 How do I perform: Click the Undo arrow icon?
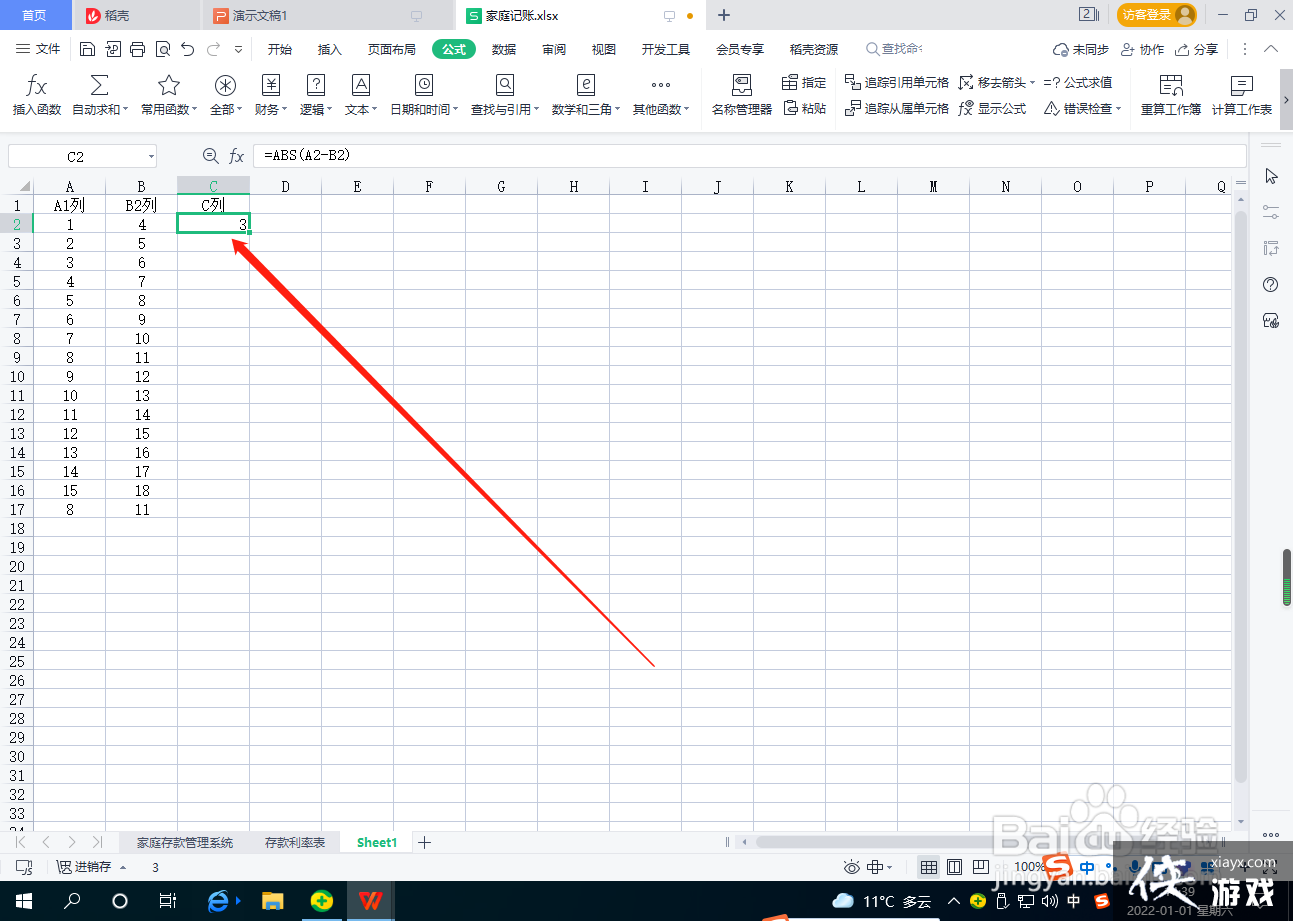click(187, 49)
